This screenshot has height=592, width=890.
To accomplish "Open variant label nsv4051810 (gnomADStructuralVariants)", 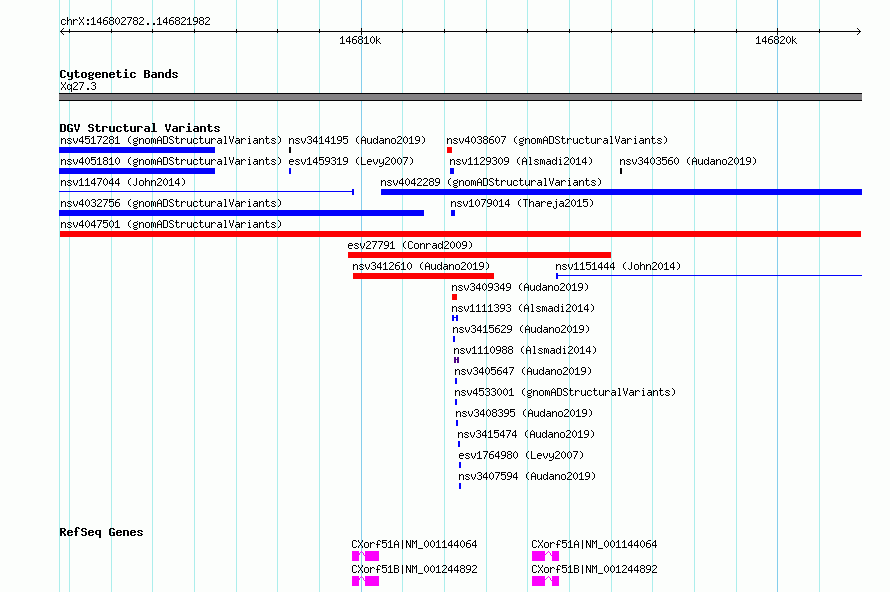I will pyautogui.click(x=171, y=161).
